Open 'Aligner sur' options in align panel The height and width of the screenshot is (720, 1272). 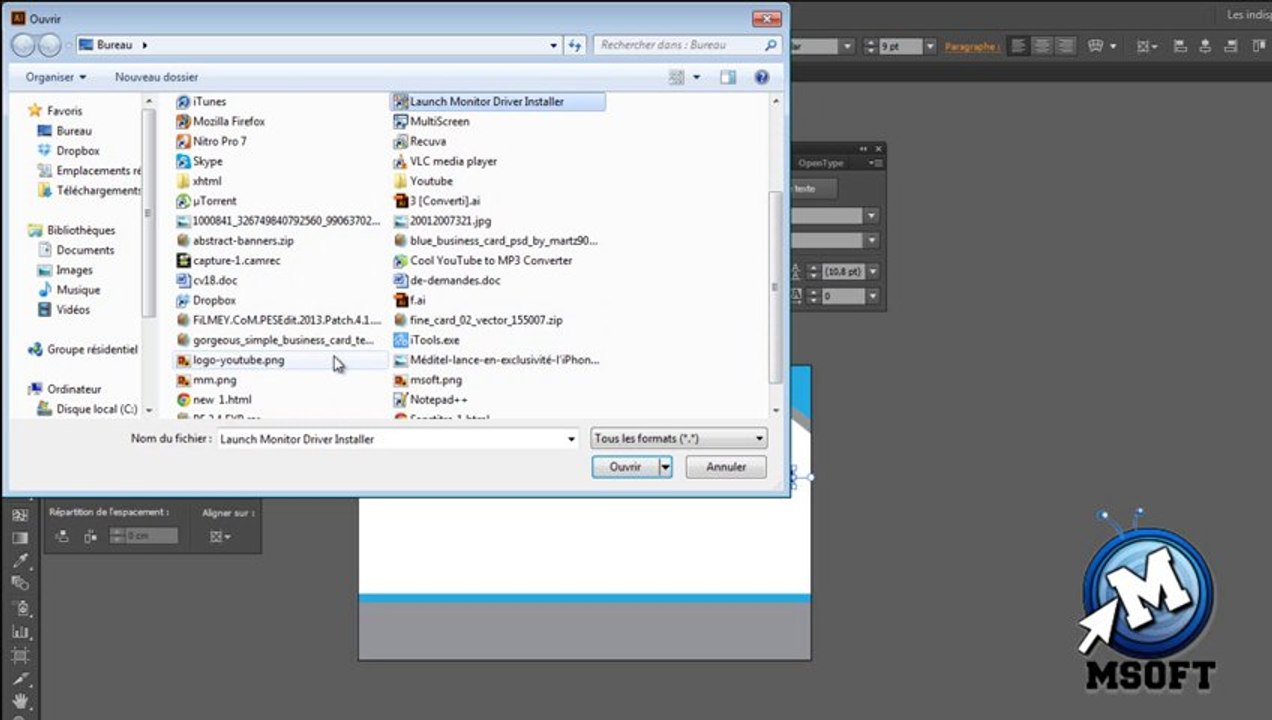[x=220, y=537]
